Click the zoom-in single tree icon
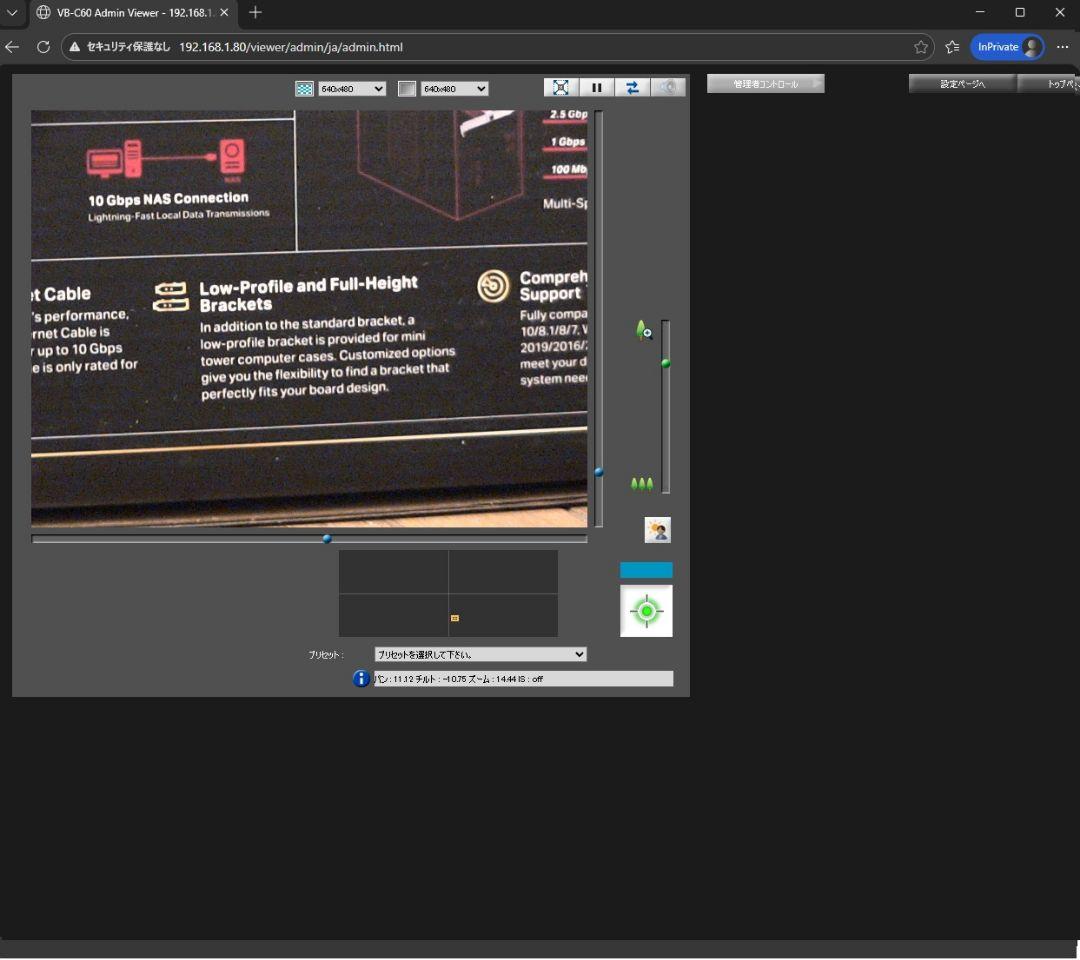Screen dimensions: 1080x960 click(644, 330)
